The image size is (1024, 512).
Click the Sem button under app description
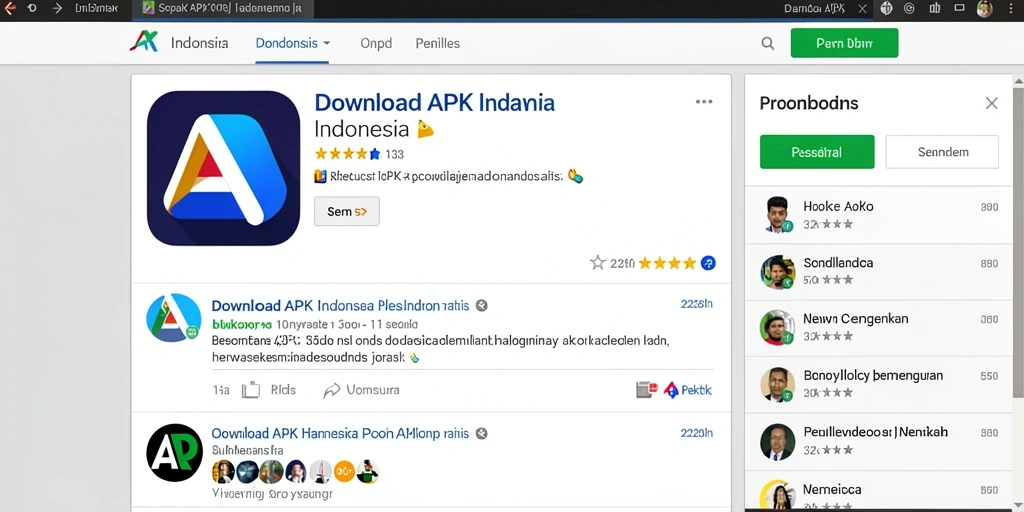[x=347, y=212]
